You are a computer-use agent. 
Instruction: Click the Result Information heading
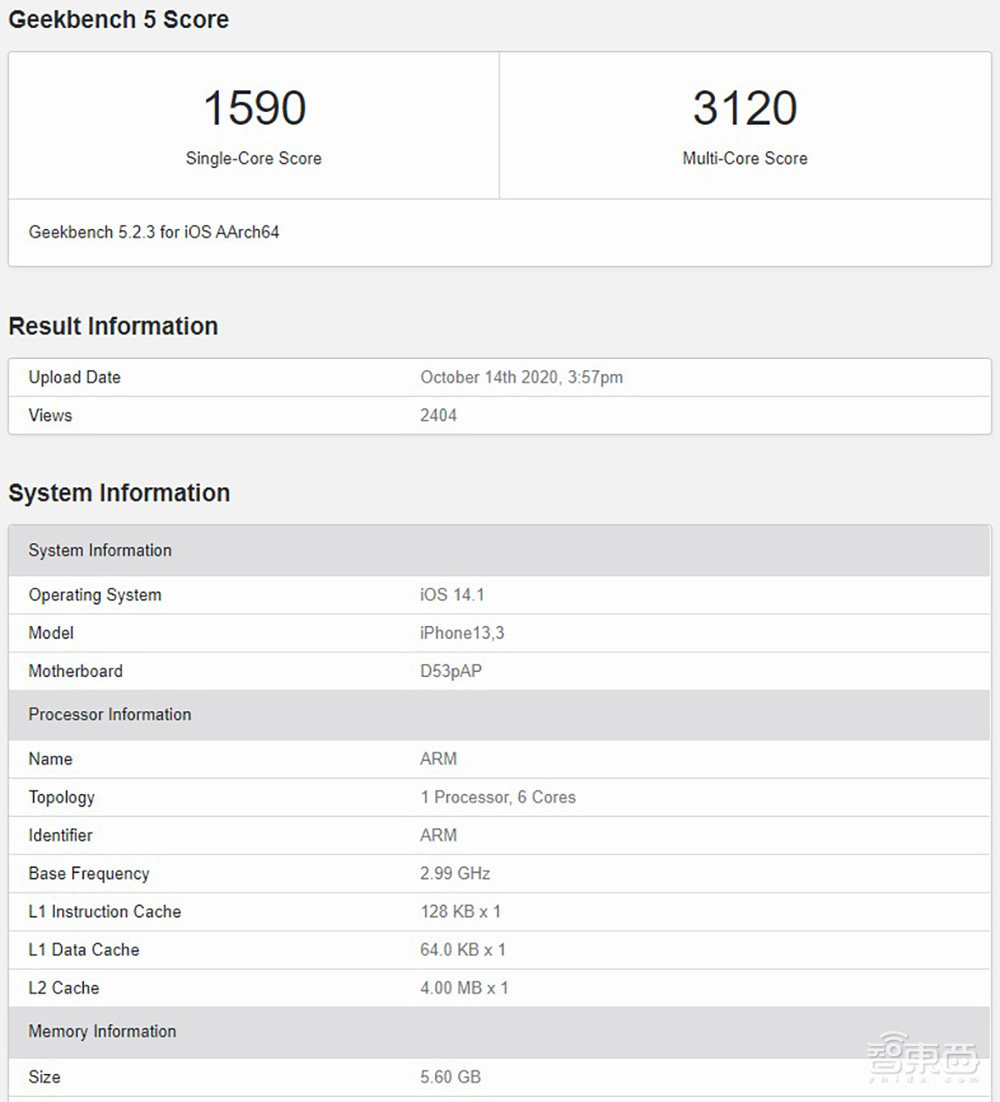(113, 326)
